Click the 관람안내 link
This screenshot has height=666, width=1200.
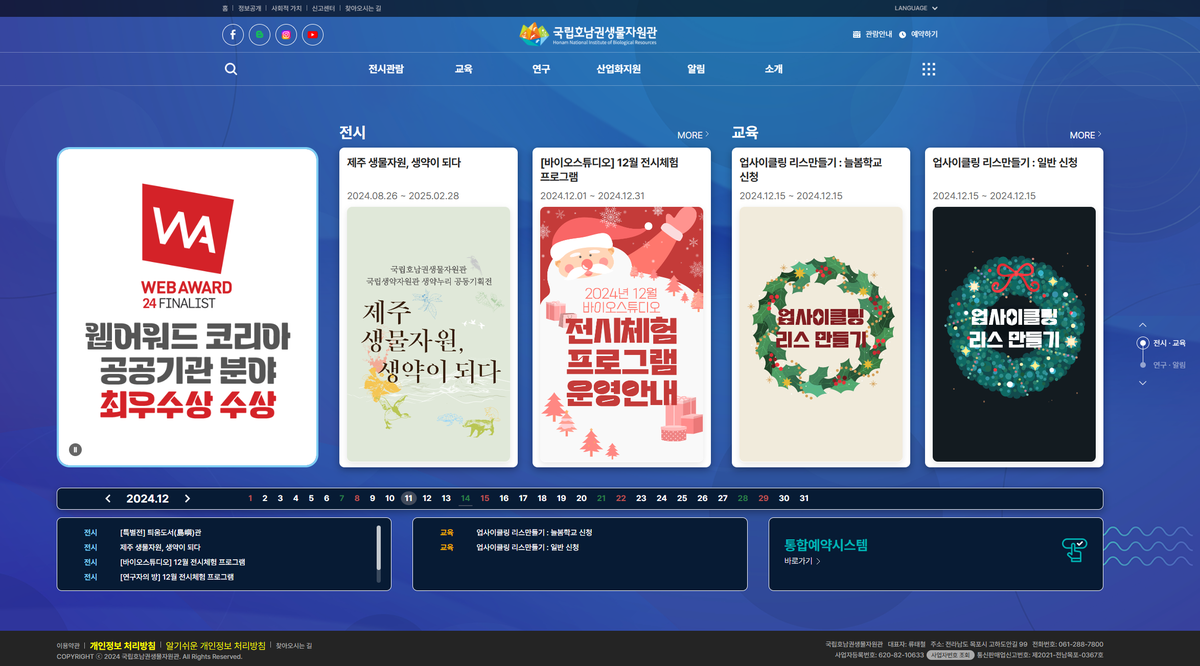872,34
